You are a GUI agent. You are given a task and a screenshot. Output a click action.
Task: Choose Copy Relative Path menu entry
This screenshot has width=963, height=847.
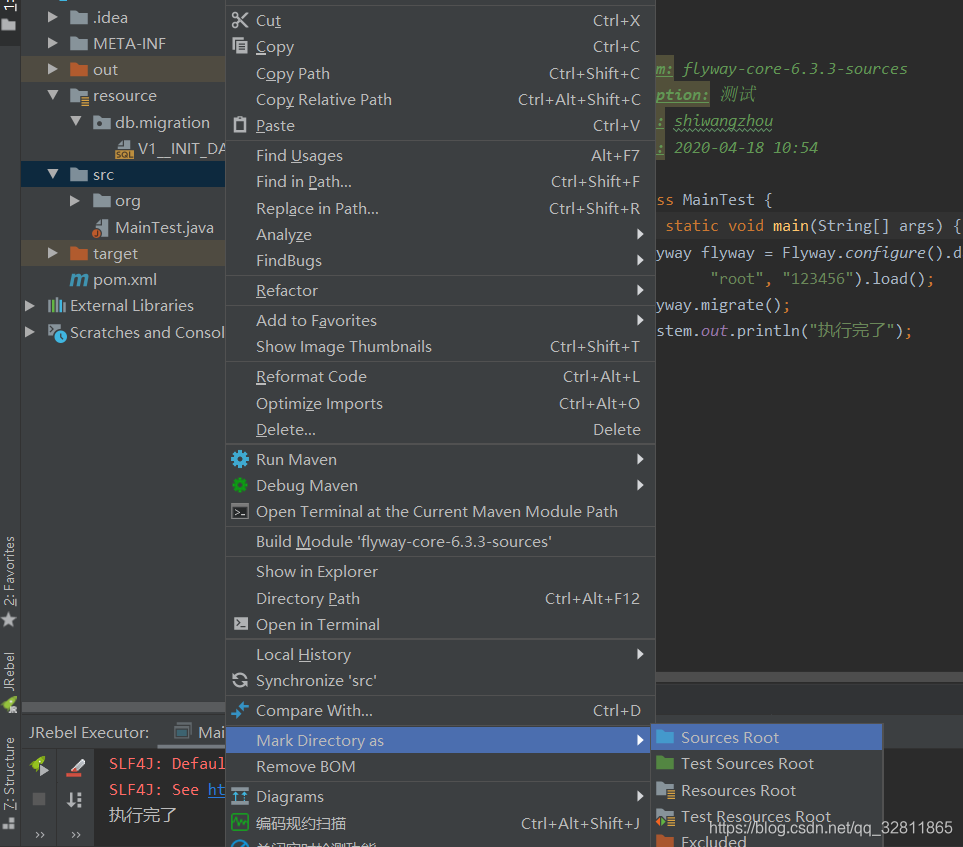click(440, 100)
